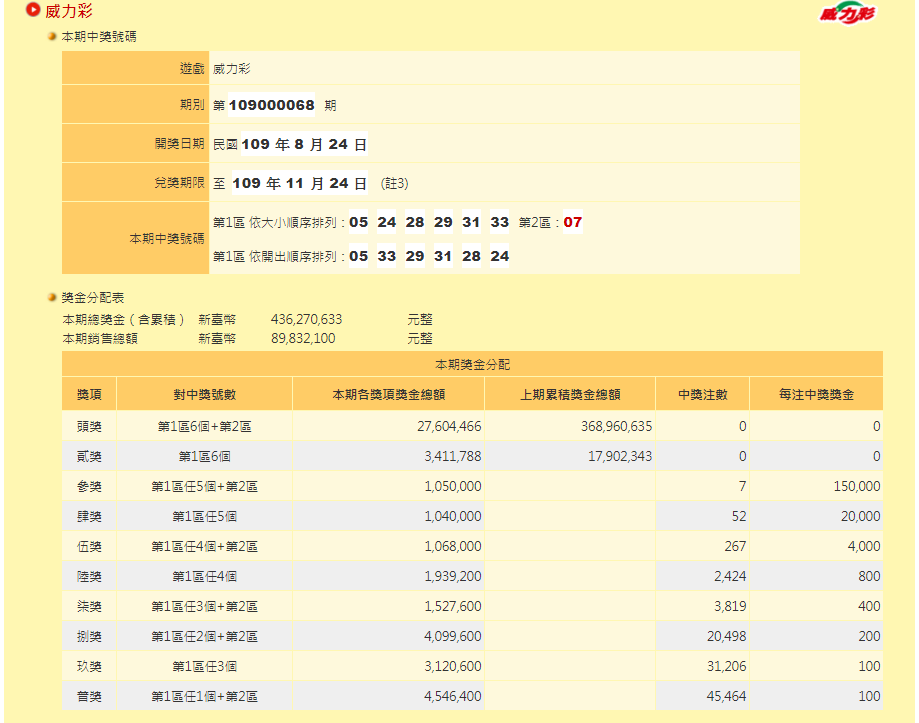Click the draw date 109 年 8 月 24 日
The image size is (919, 723).
coord(304,144)
